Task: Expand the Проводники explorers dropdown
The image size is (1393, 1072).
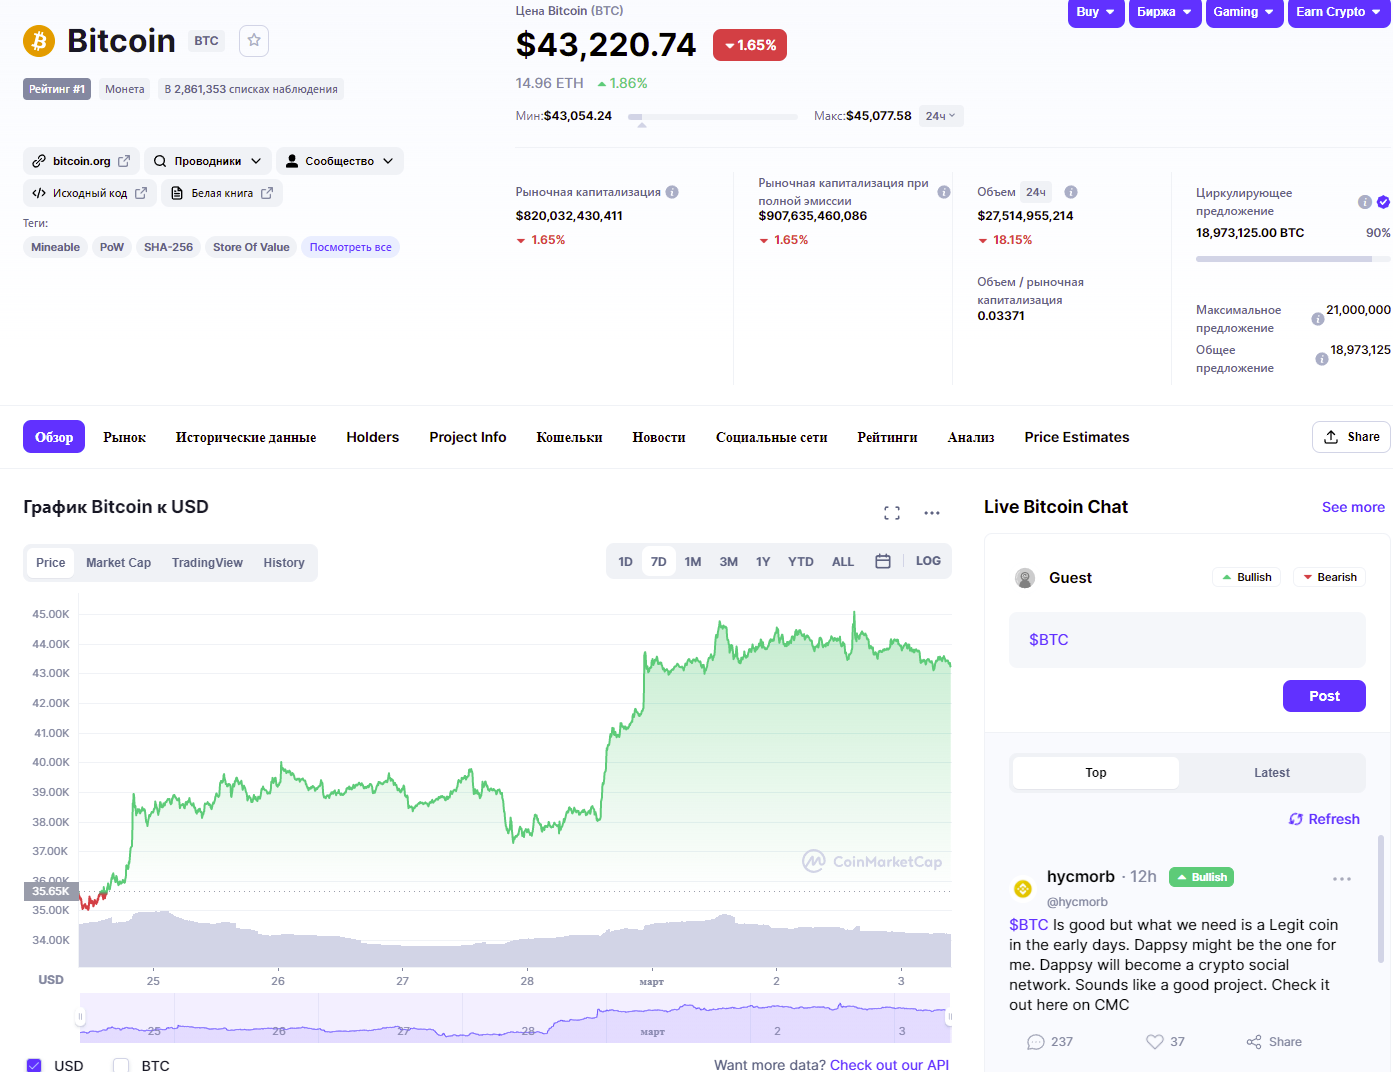Action: tap(208, 161)
